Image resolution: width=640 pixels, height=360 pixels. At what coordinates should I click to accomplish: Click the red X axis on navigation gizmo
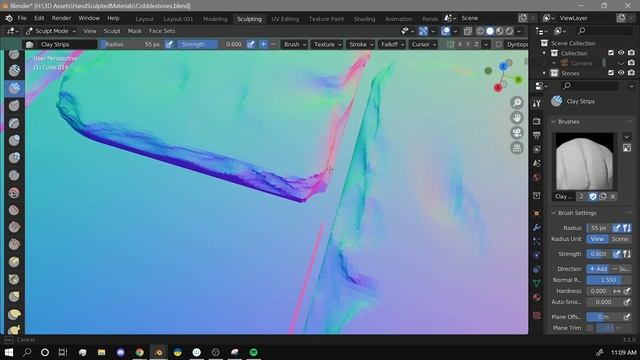pos(498,88)
